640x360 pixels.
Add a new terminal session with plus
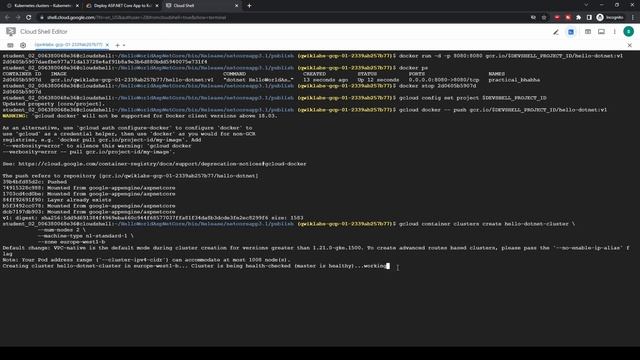click(118, 45)
